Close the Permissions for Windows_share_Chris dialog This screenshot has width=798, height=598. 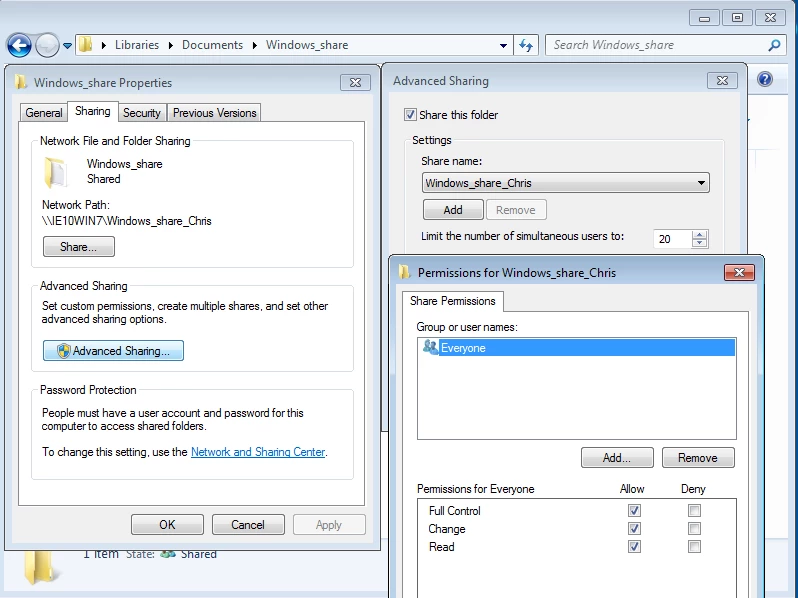pyautogui.click(x=739, y=272)
